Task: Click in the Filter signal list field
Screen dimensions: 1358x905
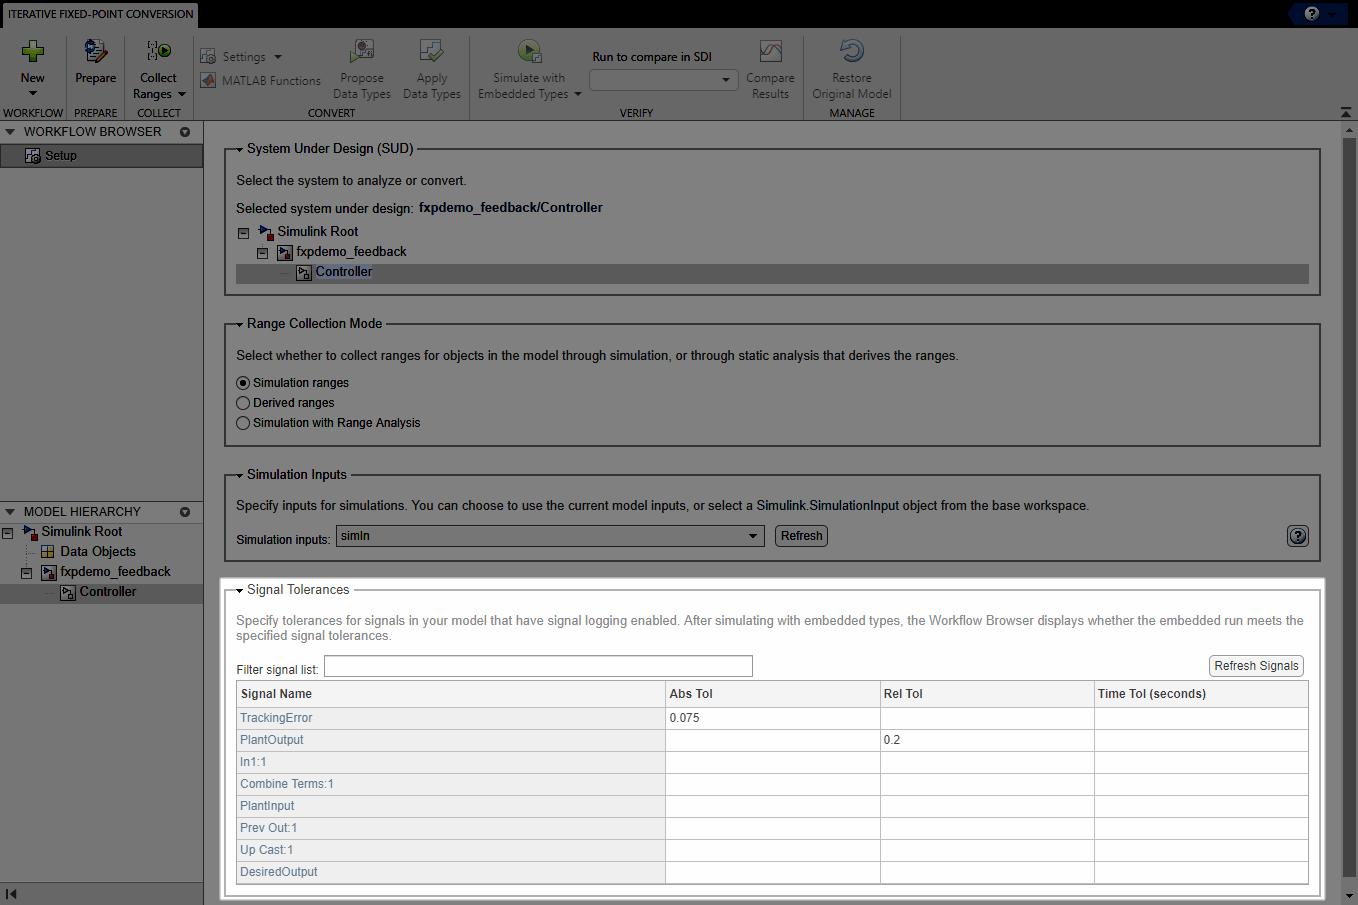Action: coord(537,665)
